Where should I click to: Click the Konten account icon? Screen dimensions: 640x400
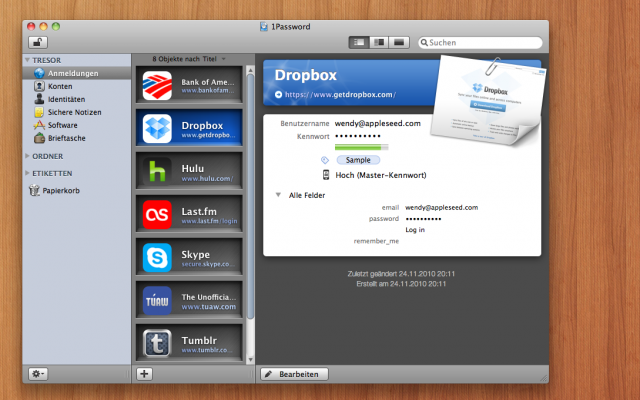[39, 86]
